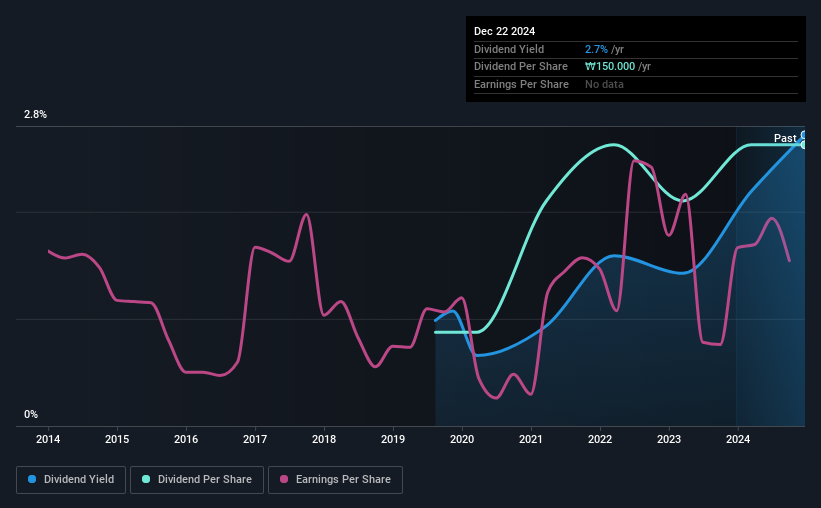Click the ₩150.000 Dividend Per Share value

(610, 67)
